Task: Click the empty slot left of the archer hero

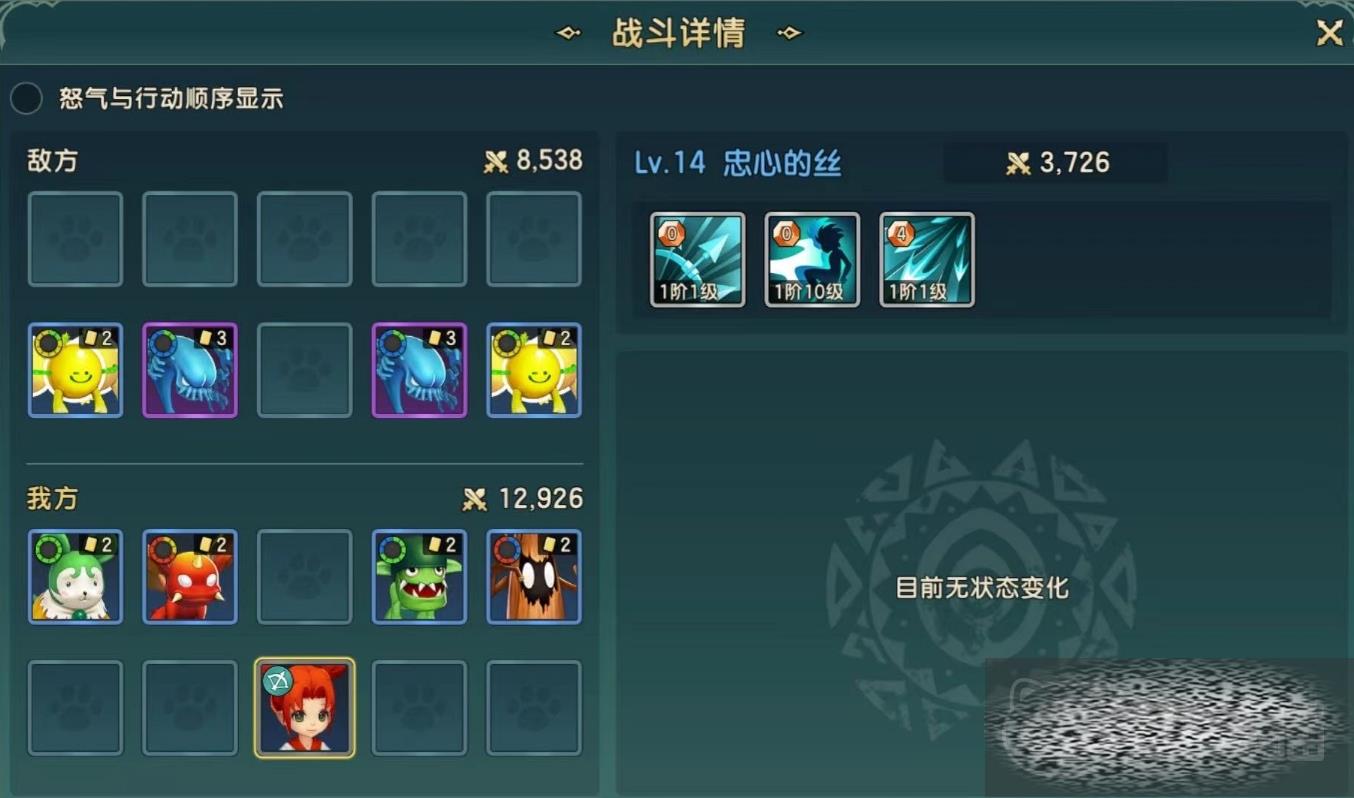Action: click(x=190, y=707)
